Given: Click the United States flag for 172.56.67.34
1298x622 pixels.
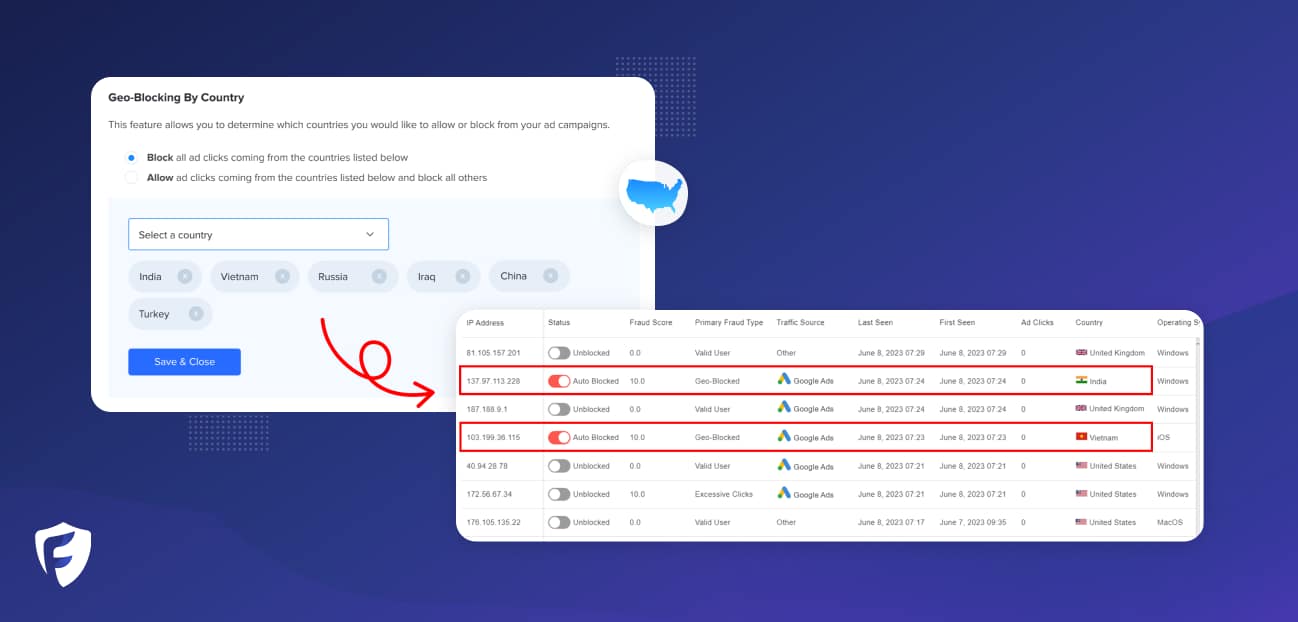Looking at the screenshot, I should (1083, 494).
